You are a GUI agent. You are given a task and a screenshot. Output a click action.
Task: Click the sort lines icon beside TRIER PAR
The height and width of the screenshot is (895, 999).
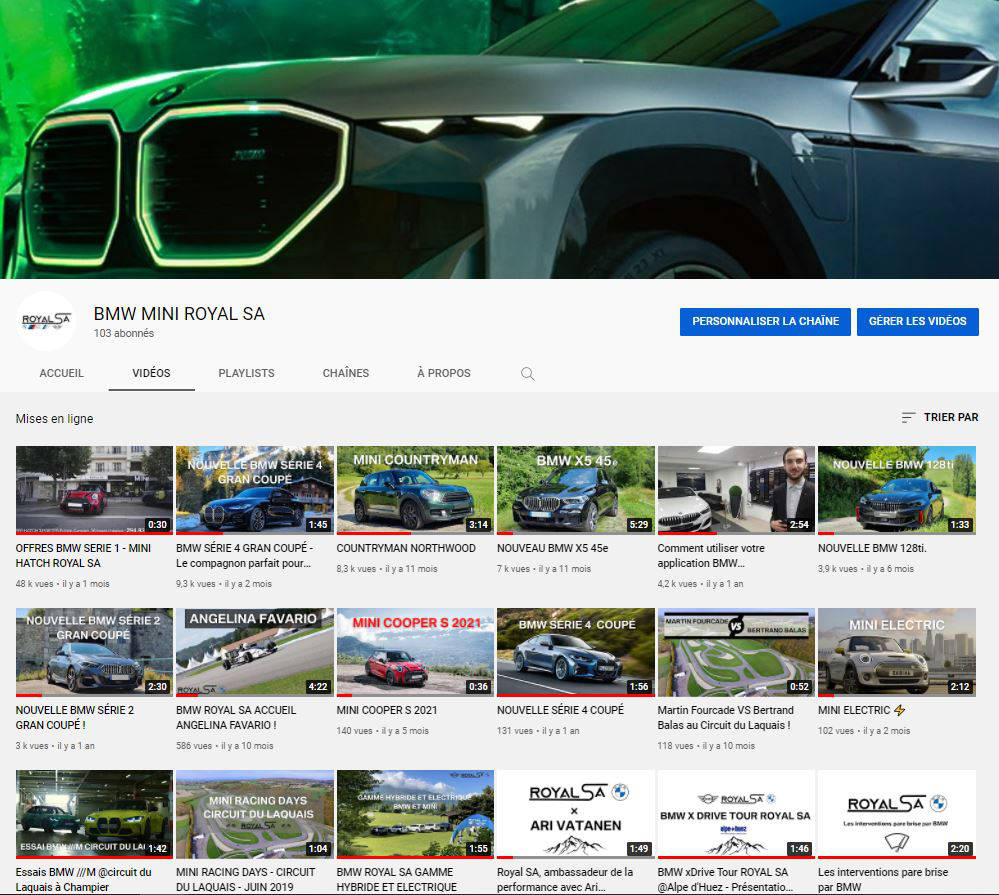point(909,417)
